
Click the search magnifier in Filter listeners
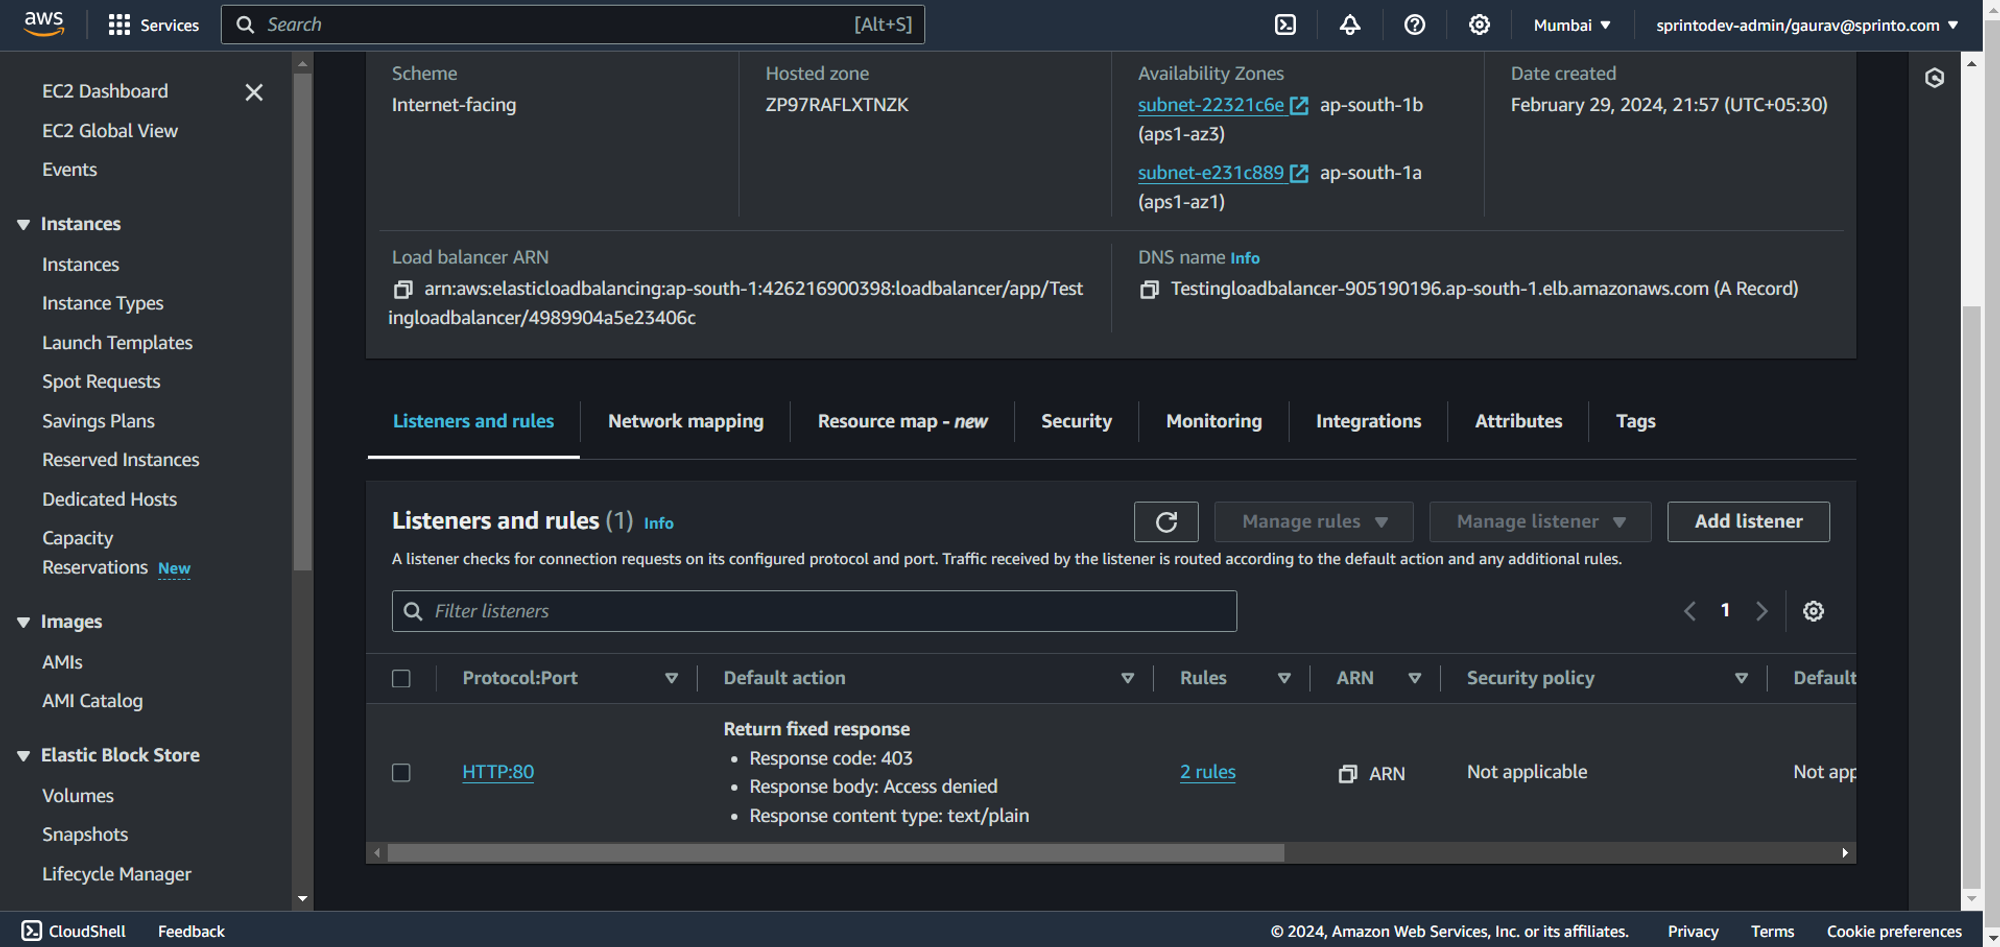pos(413,611)
